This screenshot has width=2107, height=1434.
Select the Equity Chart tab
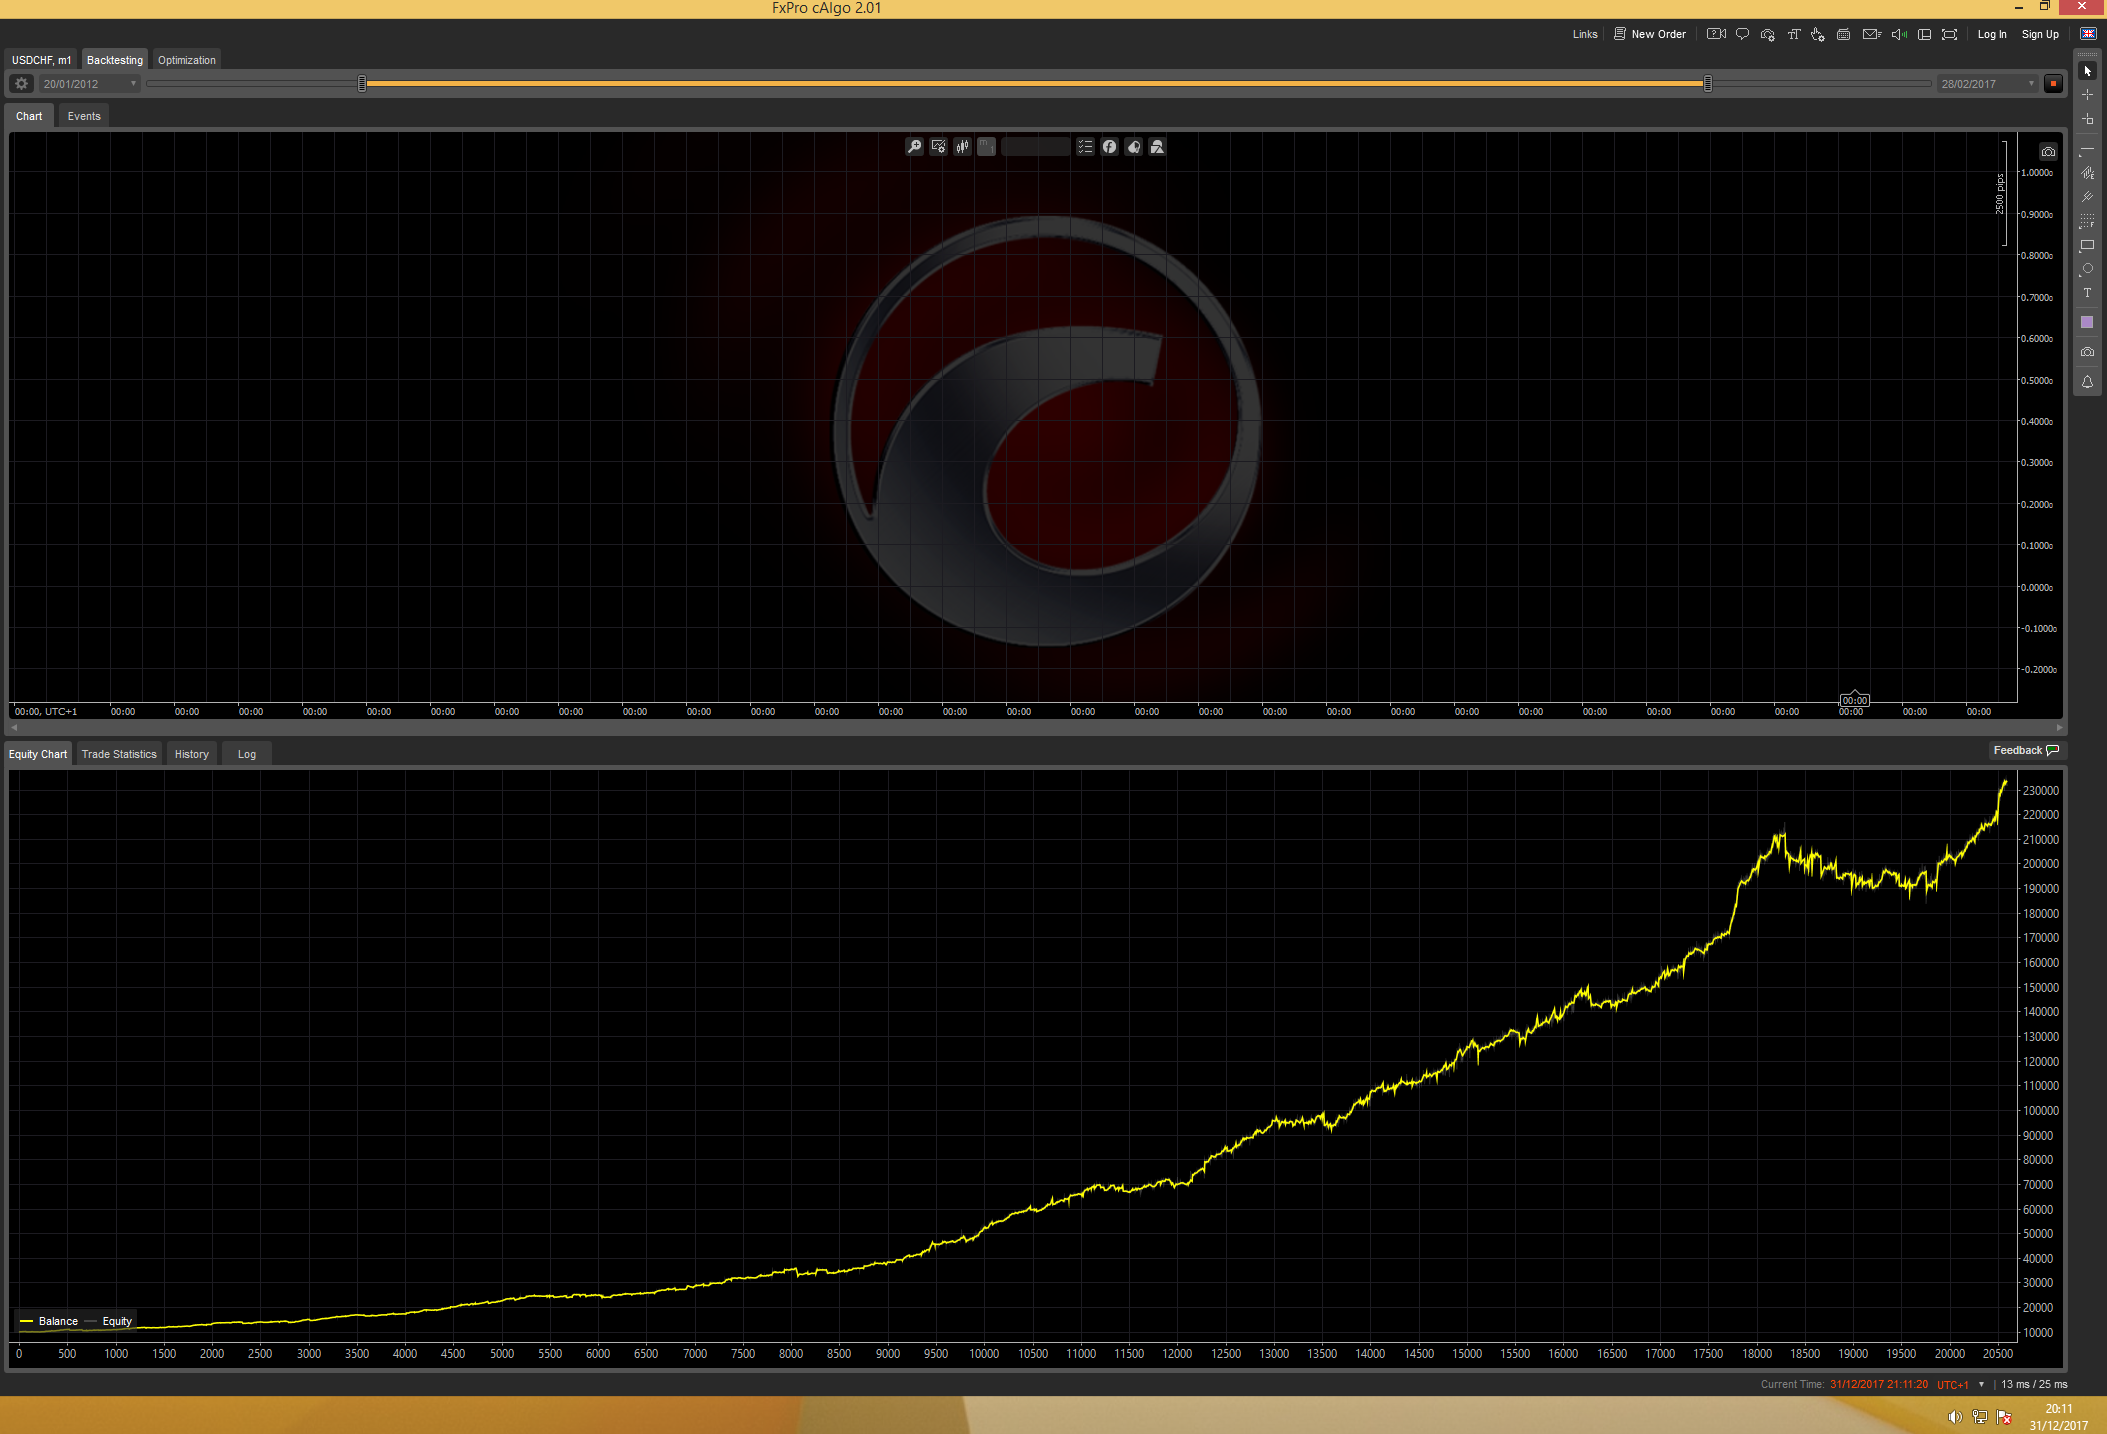coord(38,754)
